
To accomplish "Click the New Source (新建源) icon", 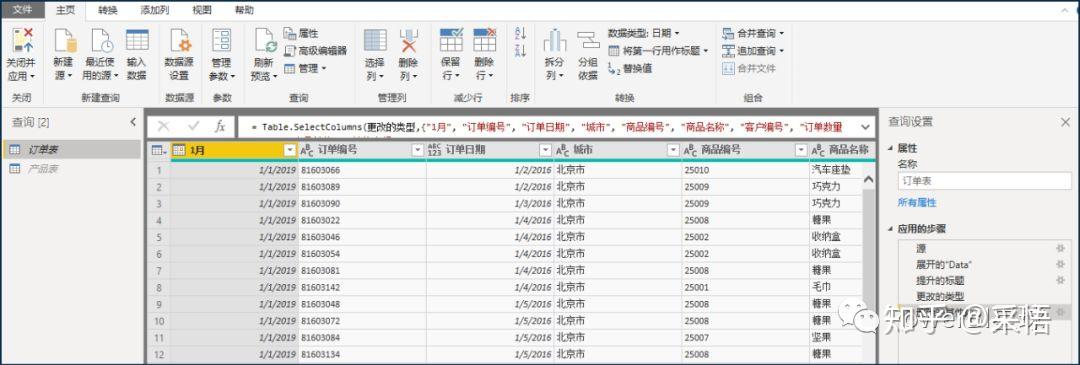I will pyautogui.click(x=65, y=41).
